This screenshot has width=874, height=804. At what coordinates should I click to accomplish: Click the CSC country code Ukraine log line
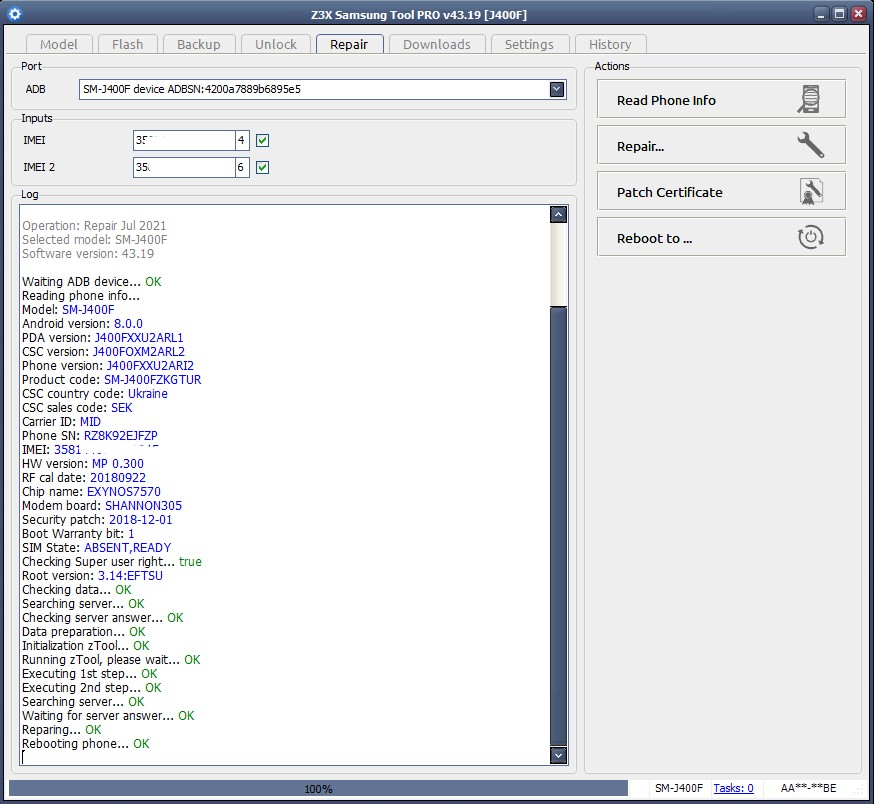(x=95, y=394)
